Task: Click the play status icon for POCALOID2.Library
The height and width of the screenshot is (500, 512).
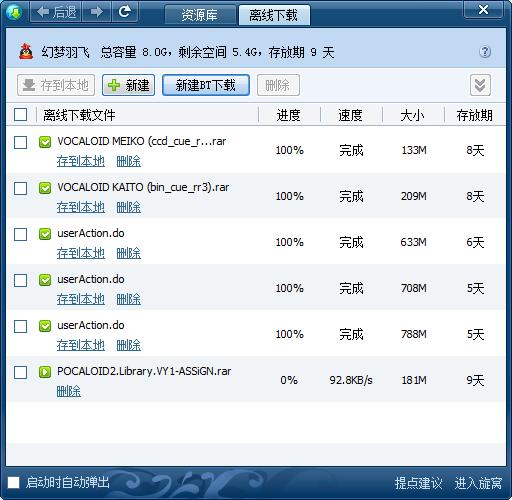Action: point(45,372)
